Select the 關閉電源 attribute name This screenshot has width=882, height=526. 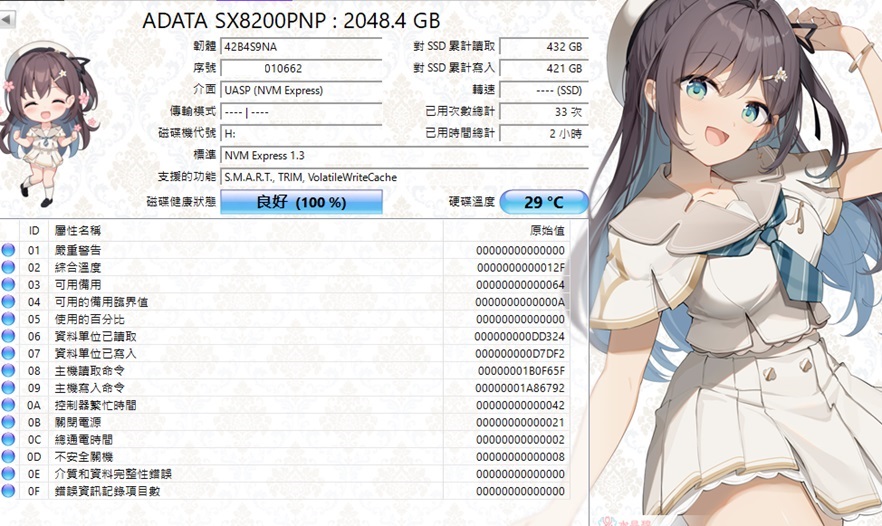click(78, 422)
